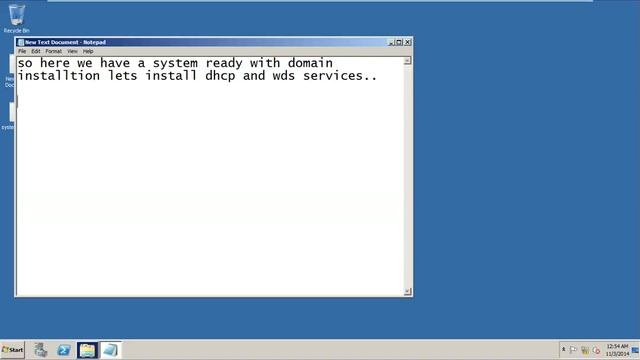Open Server Manager from the taskbar
The image size is (640, 360).
pyautogui.click(x=40, y=350)
